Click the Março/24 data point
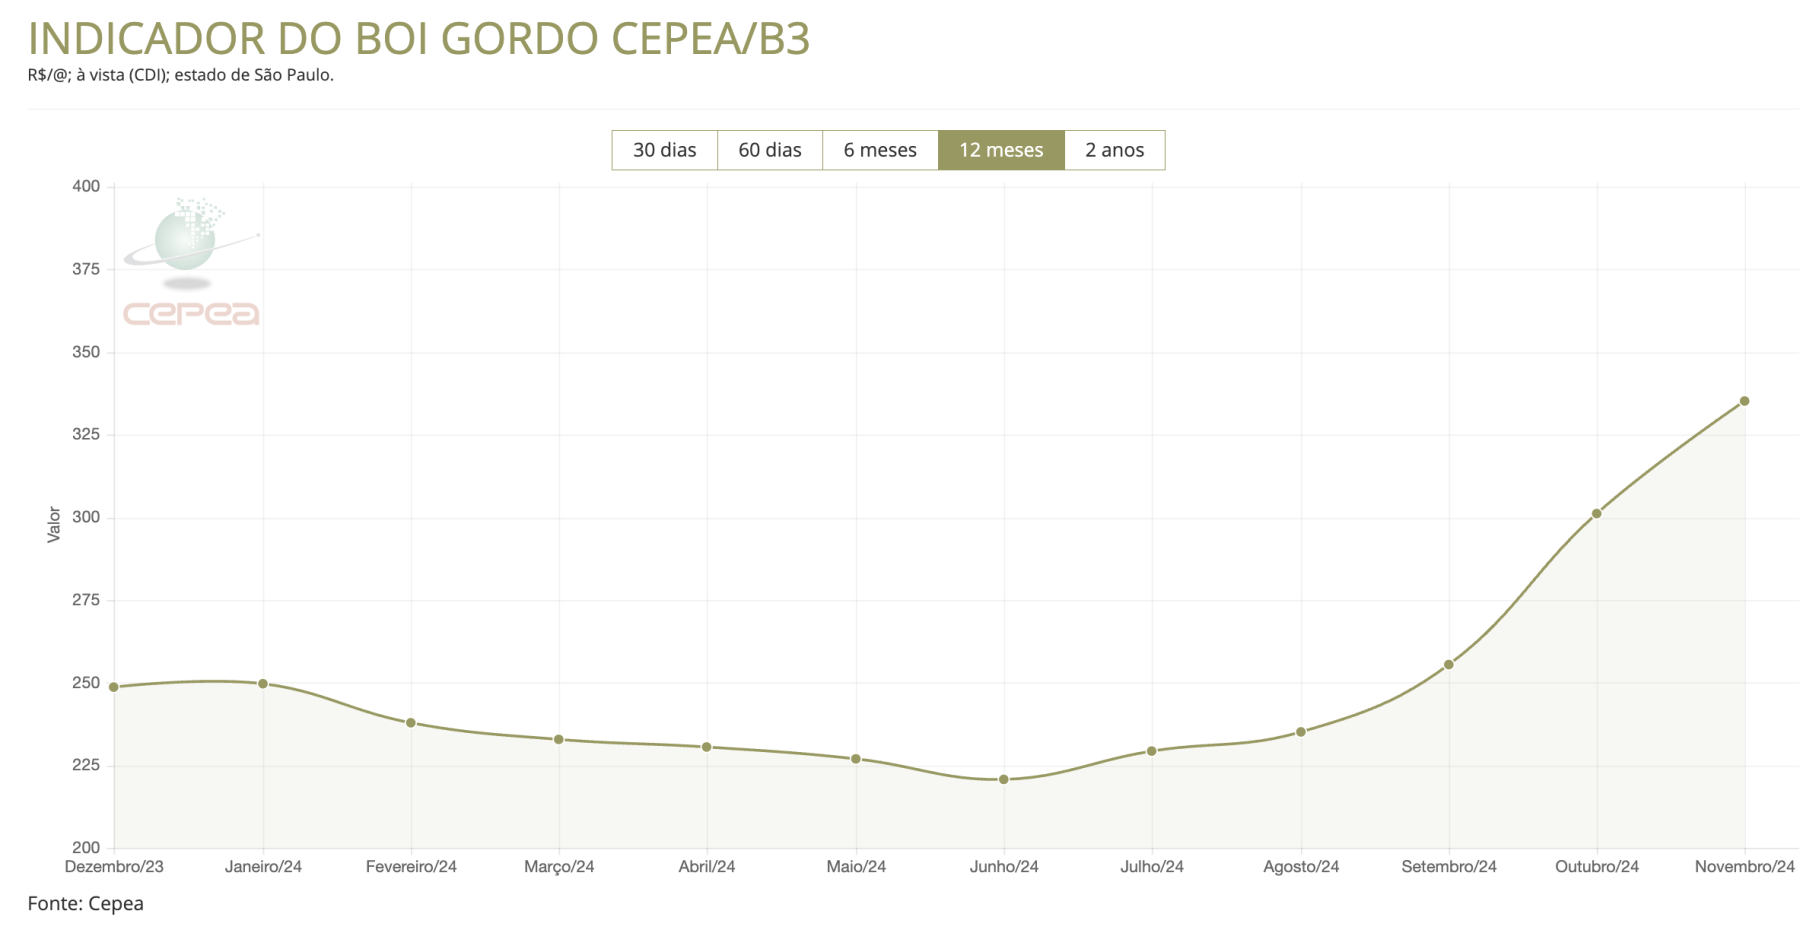 coord(559,740)
